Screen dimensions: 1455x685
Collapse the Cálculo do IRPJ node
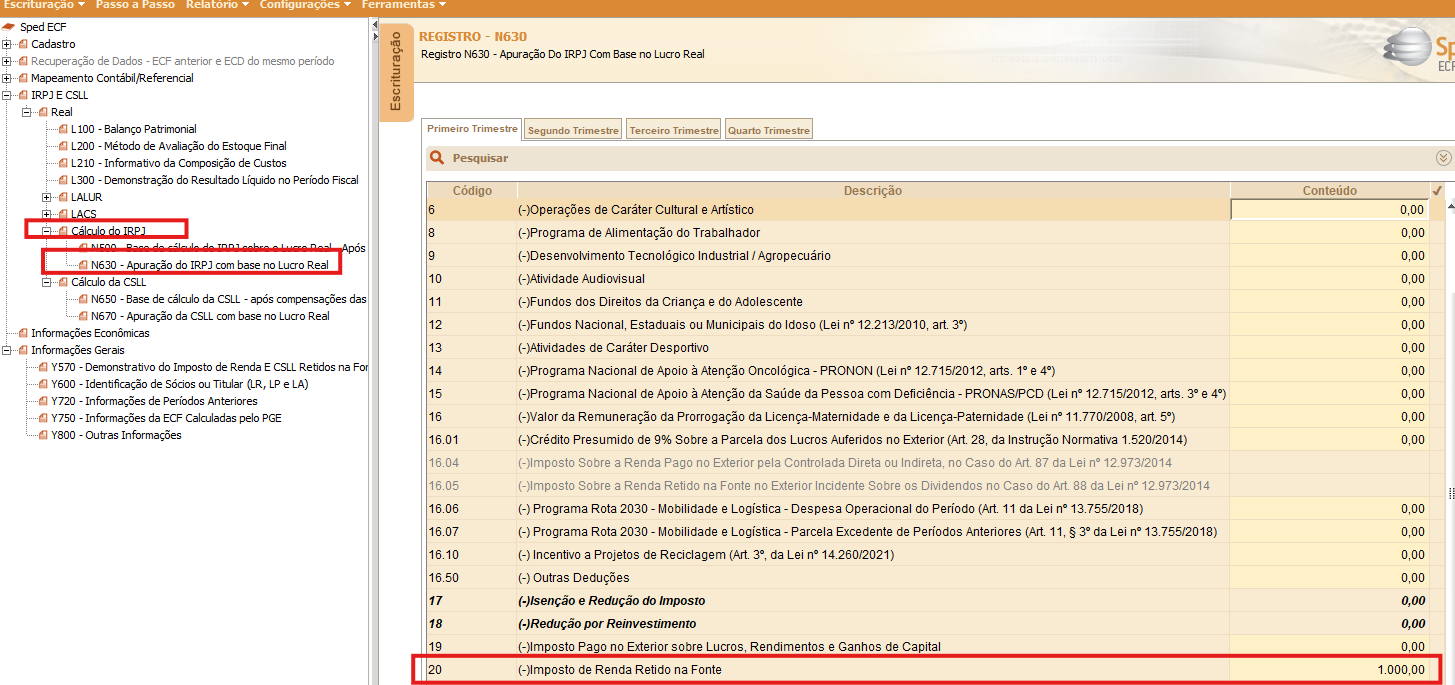[47, 231]
